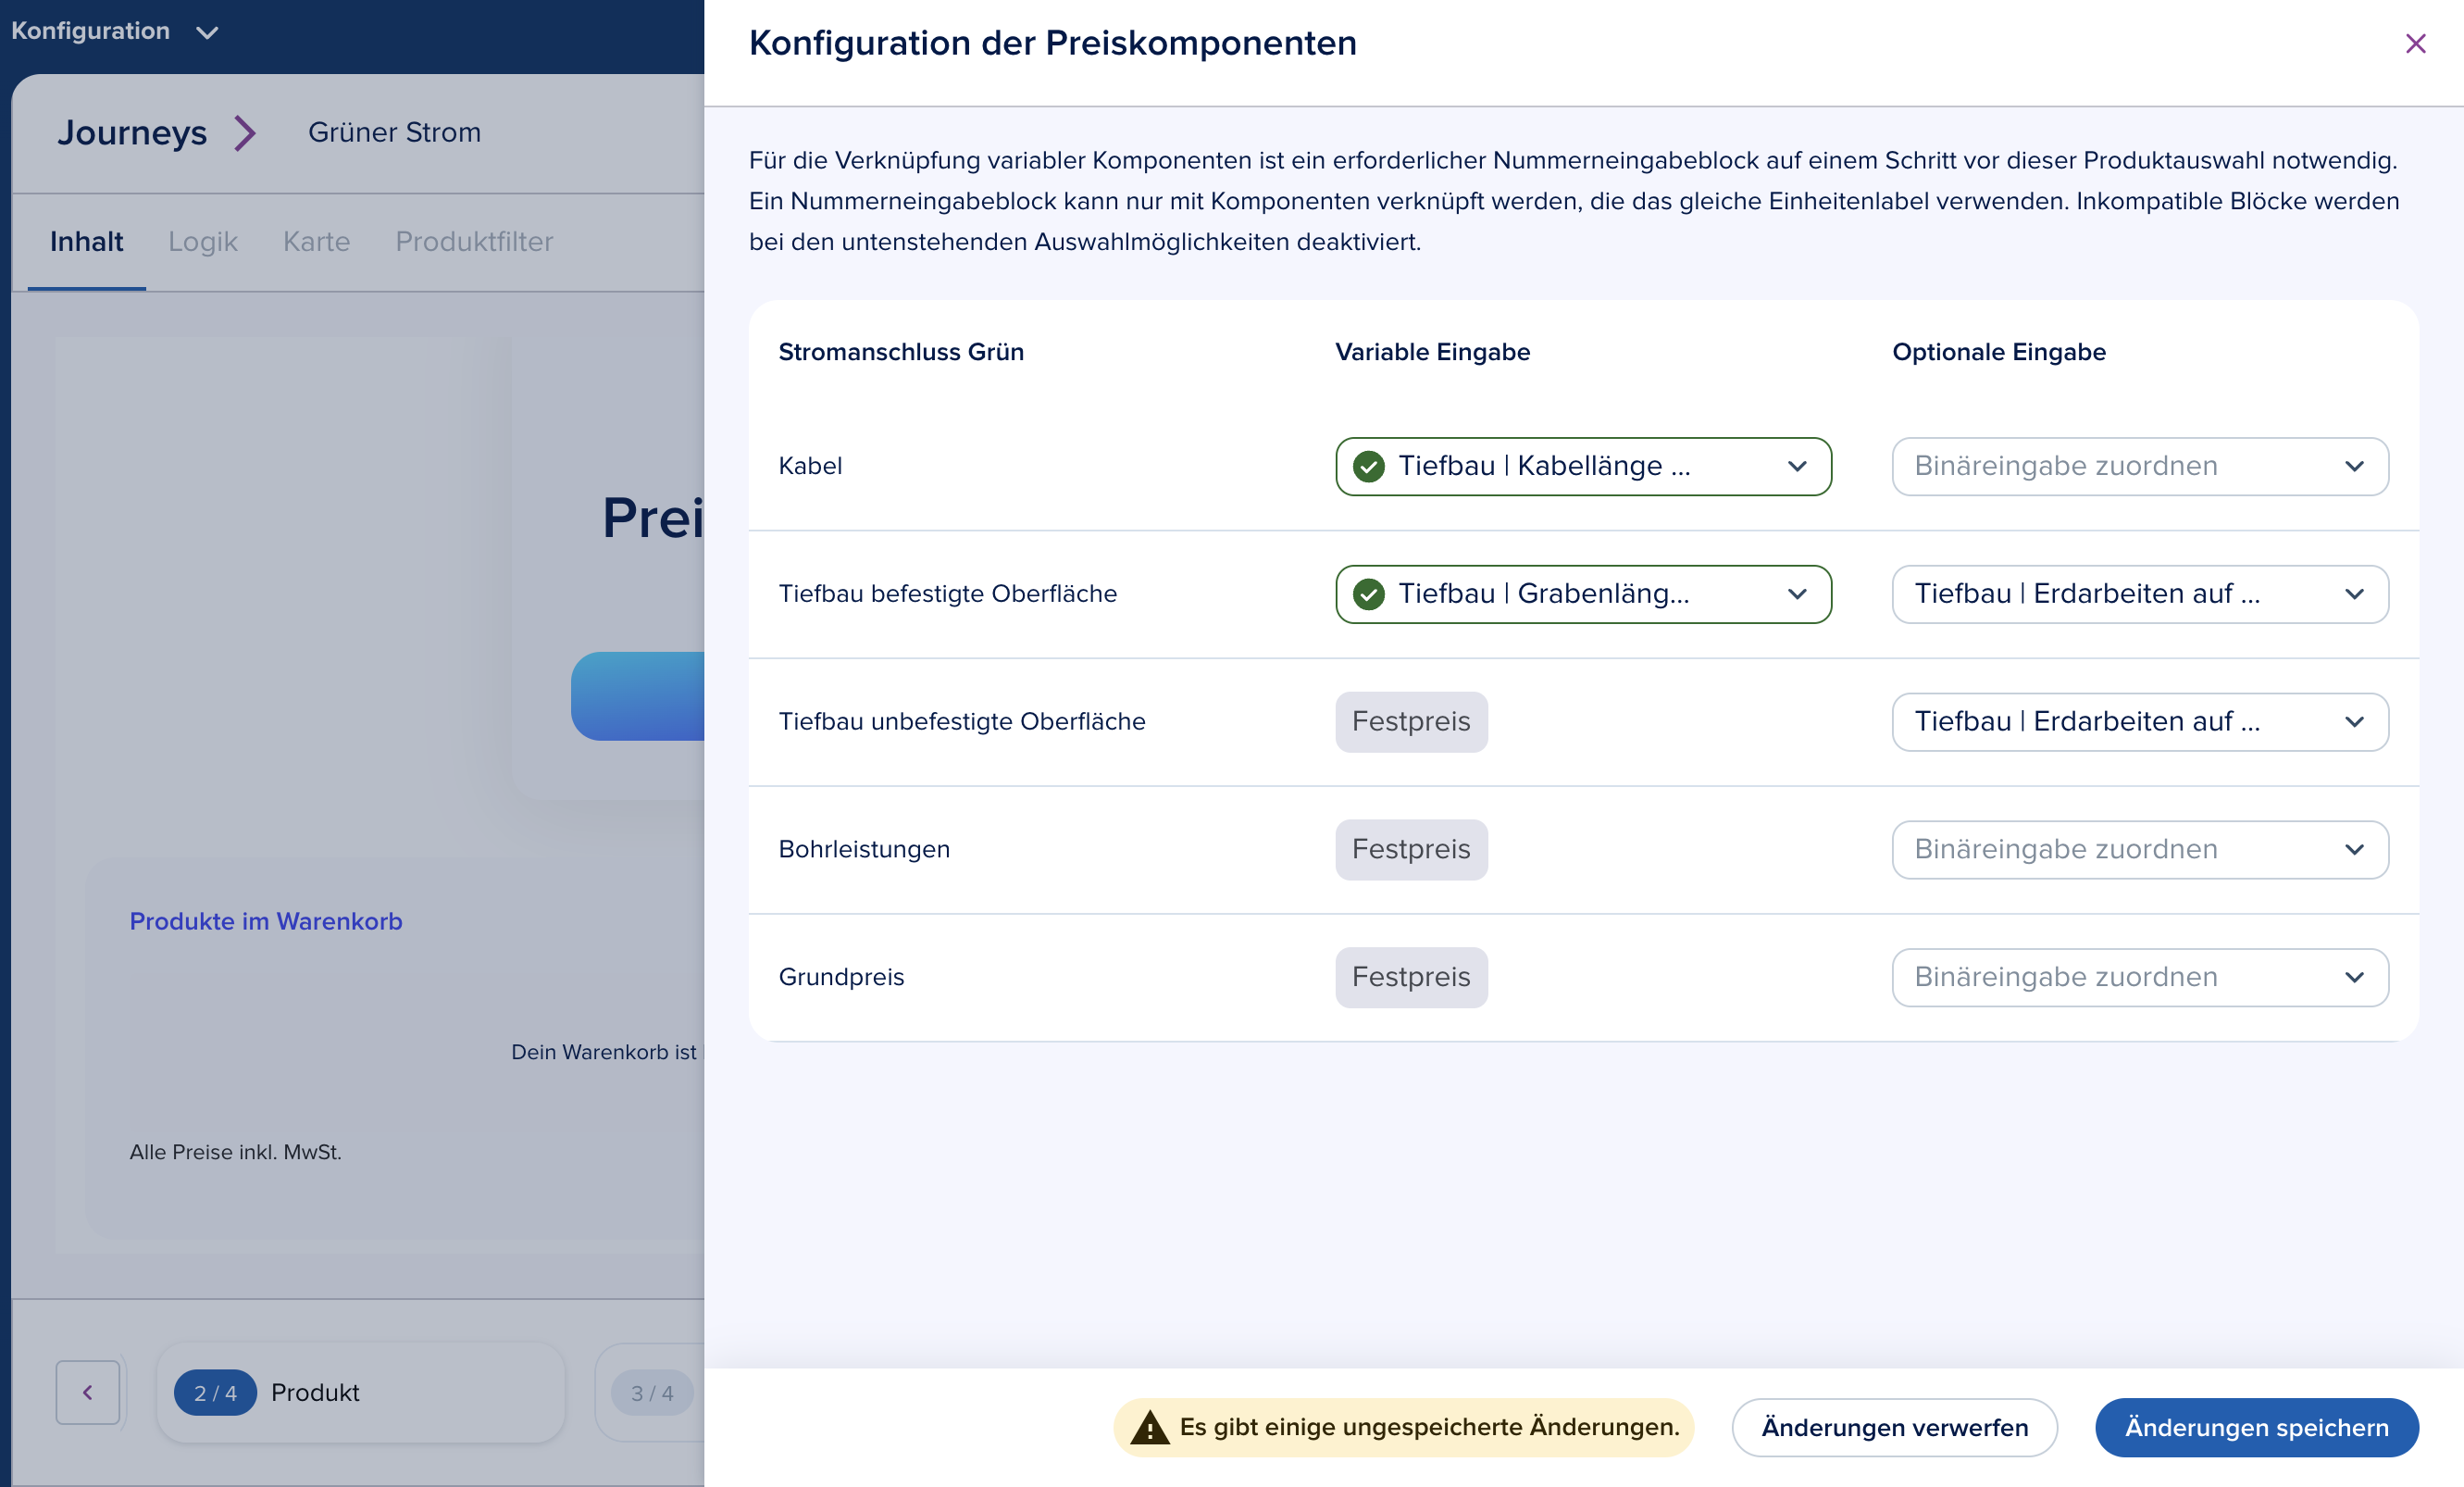Click Produkte im Warenkorb heading
The image size is (2464, 1487).
click(266, 921)
